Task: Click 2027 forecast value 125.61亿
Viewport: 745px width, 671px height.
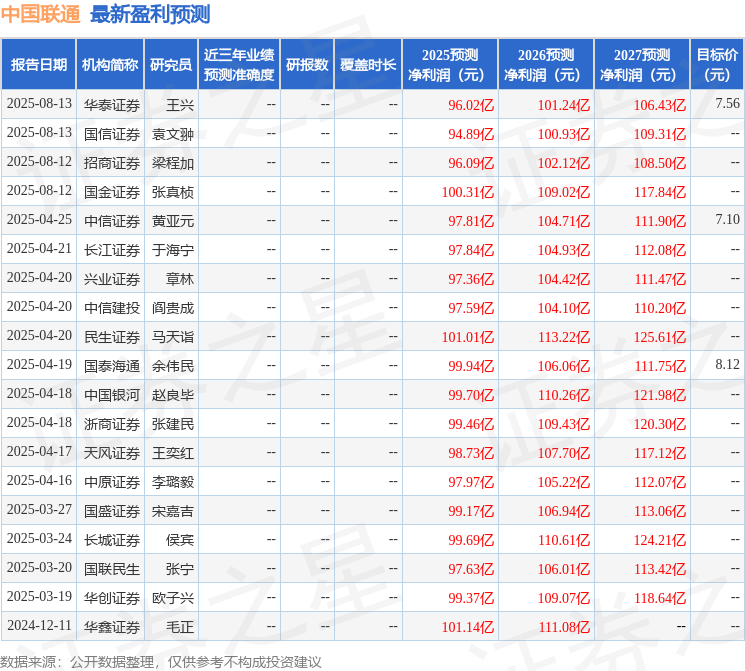Action: 659,337
